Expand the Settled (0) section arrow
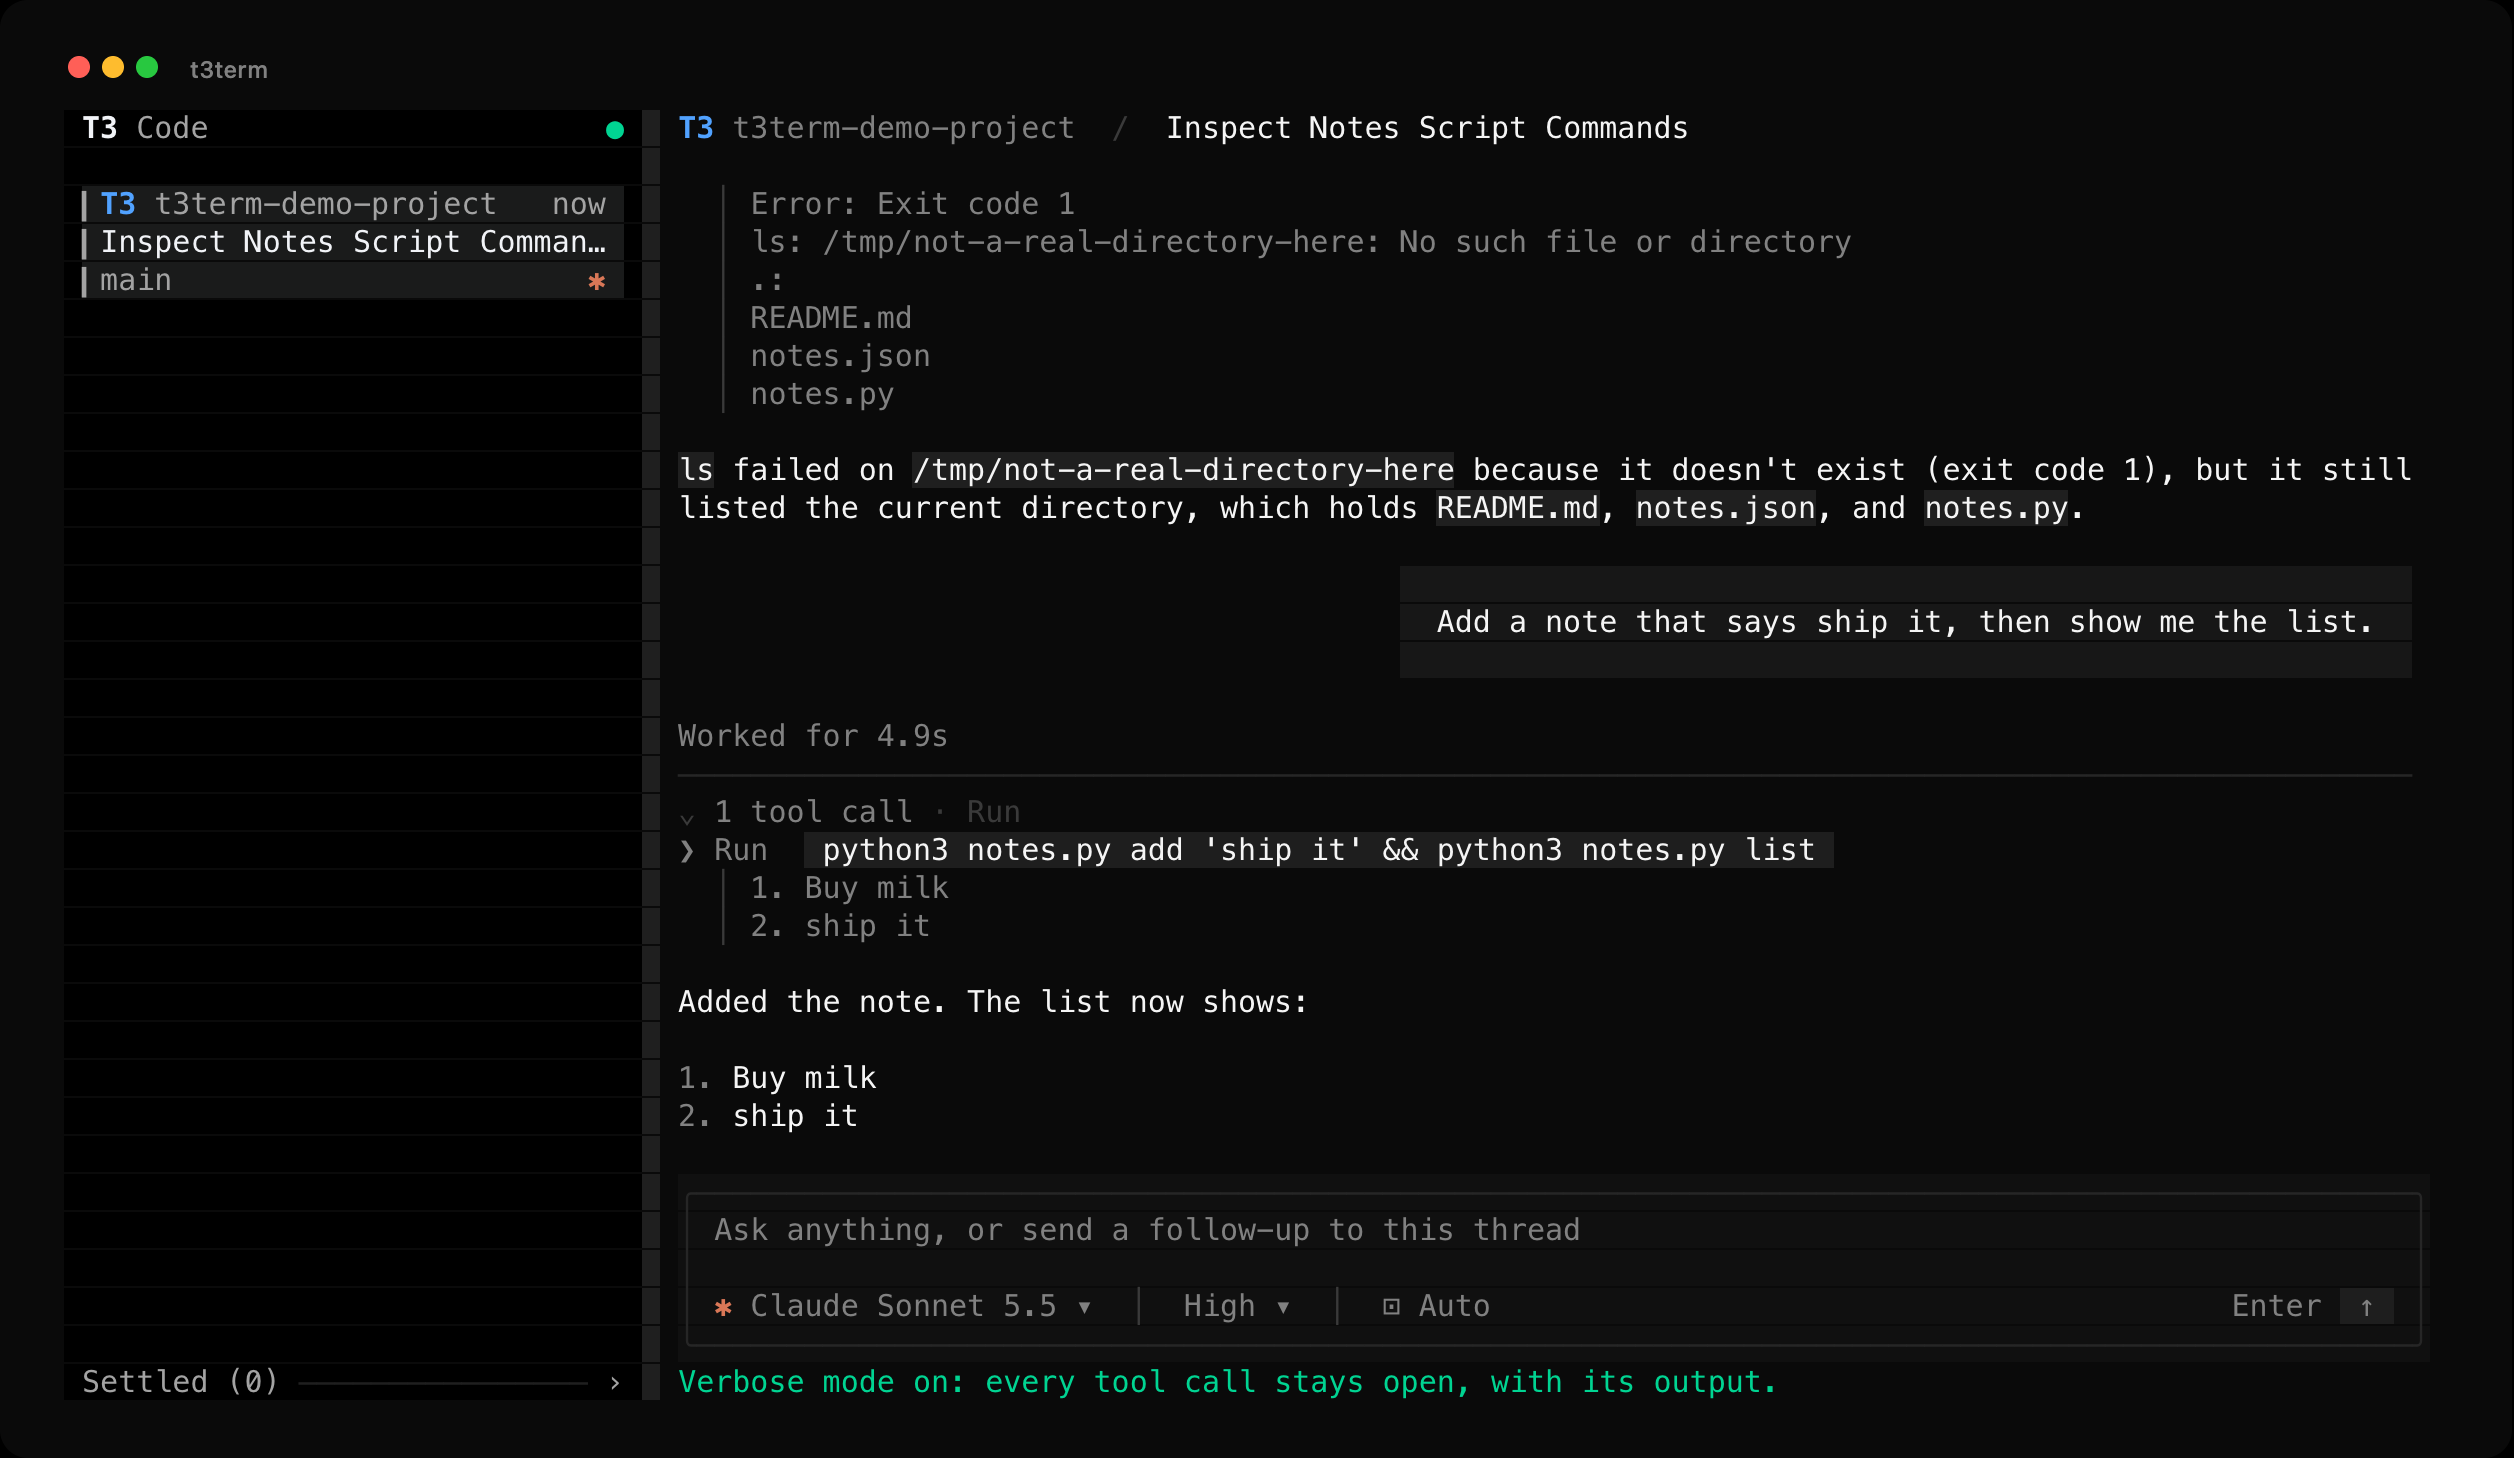Viewport: 2514px width, 1458px height. 615,1383
